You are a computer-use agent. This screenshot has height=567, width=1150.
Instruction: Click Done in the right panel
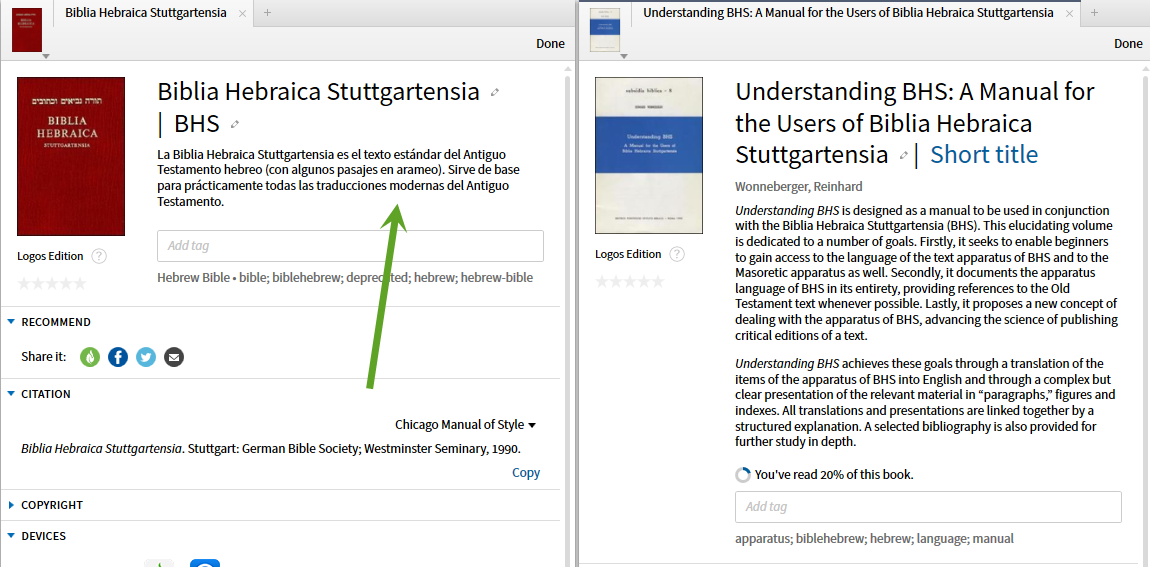click(1128, 43)
